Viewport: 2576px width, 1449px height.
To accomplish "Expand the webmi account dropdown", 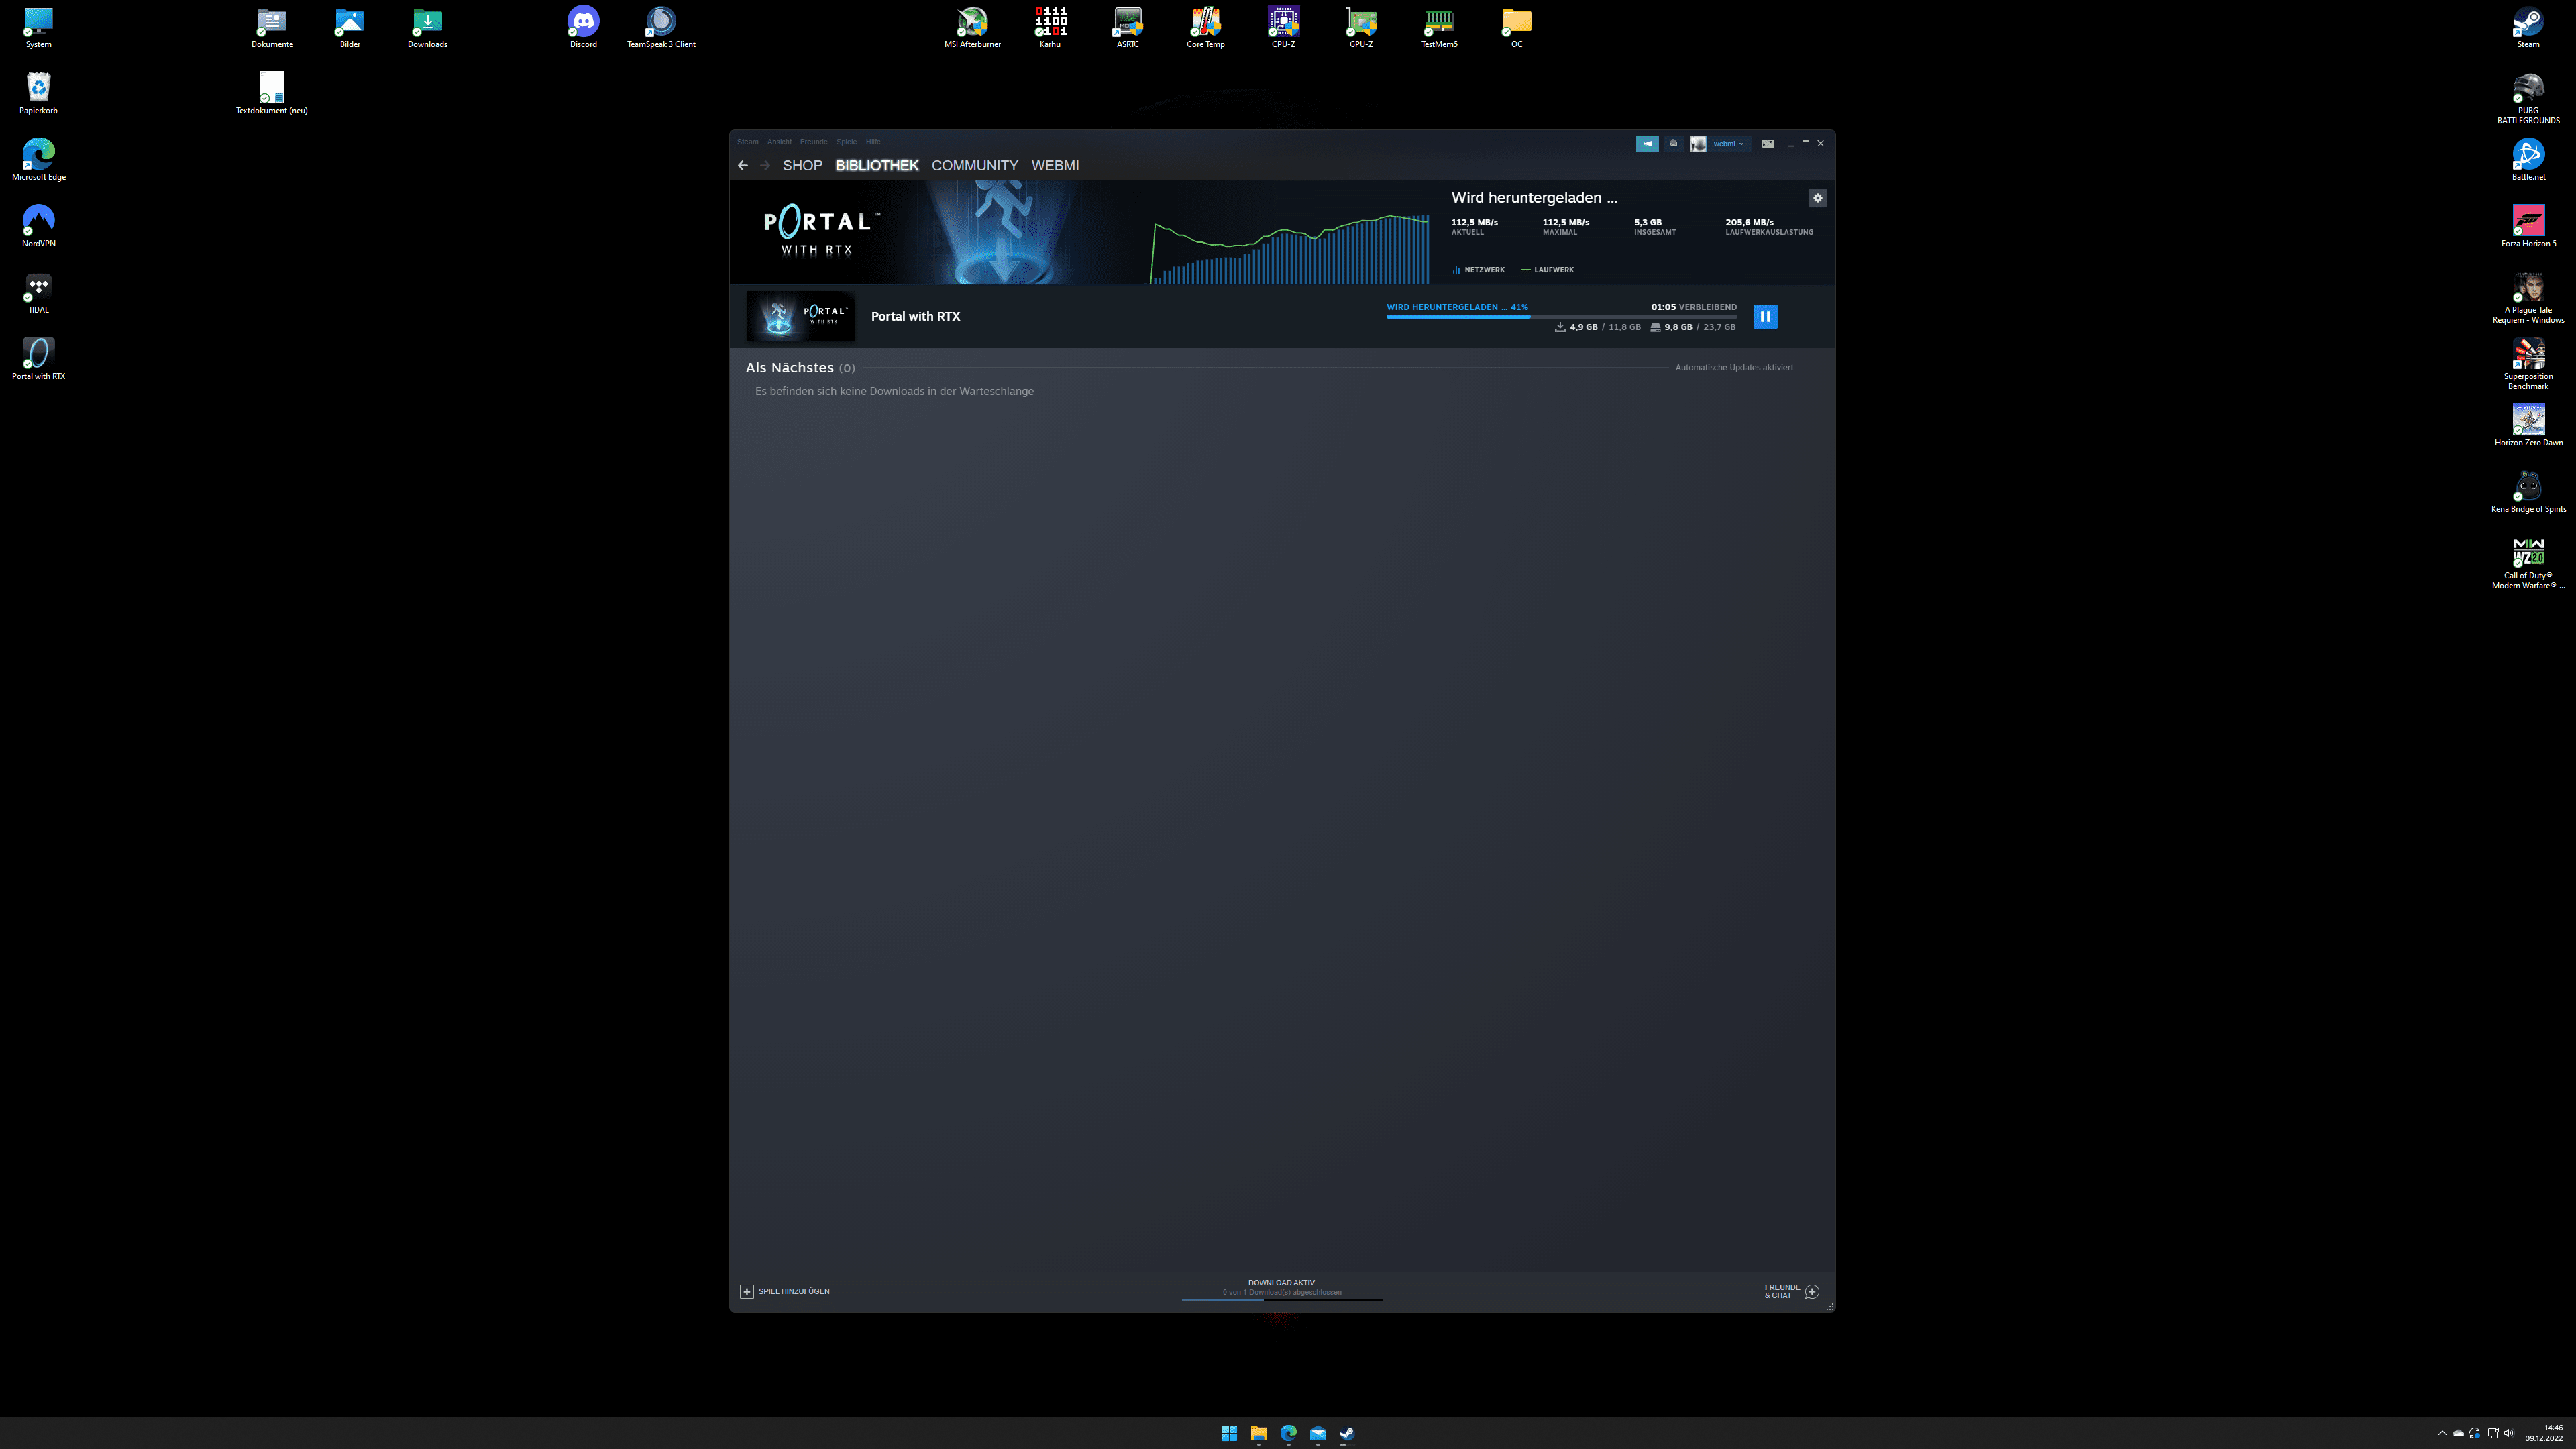I will click(1729, 144).
